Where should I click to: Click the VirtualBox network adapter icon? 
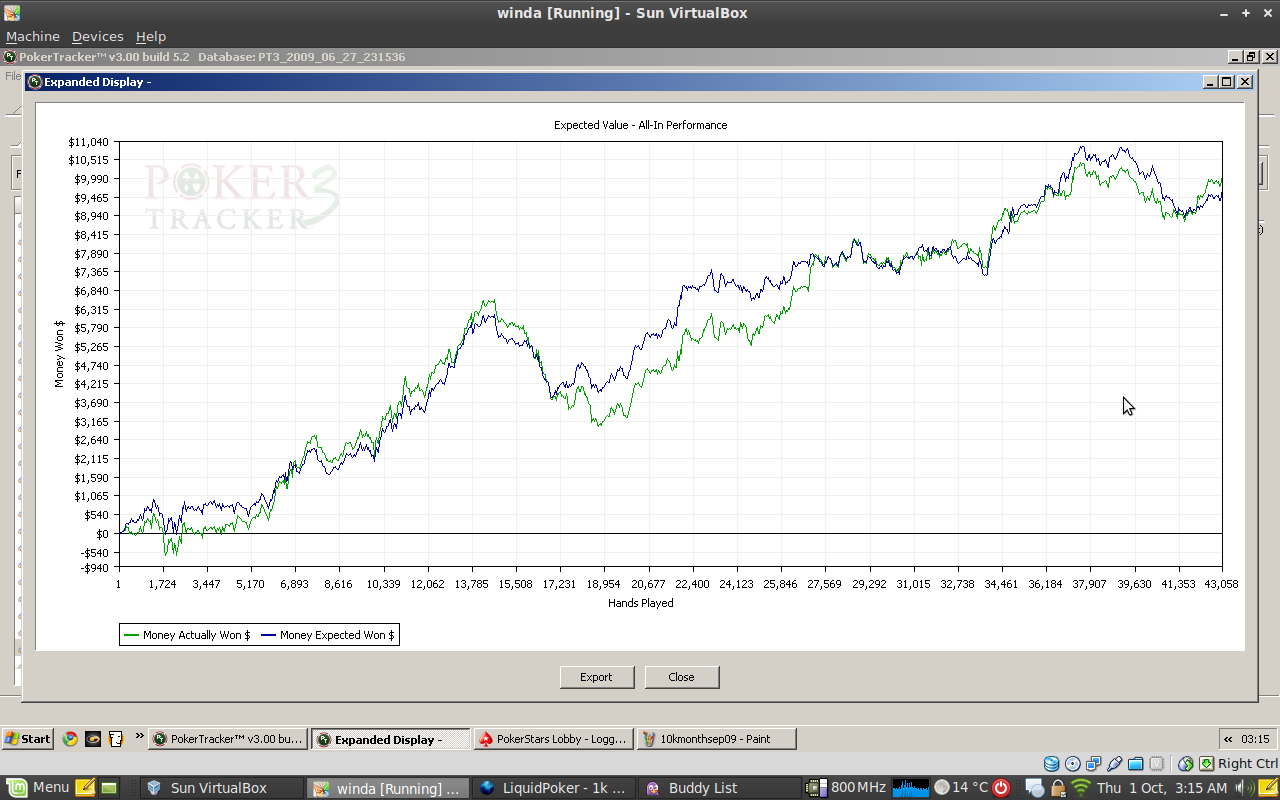[1094, 763]
